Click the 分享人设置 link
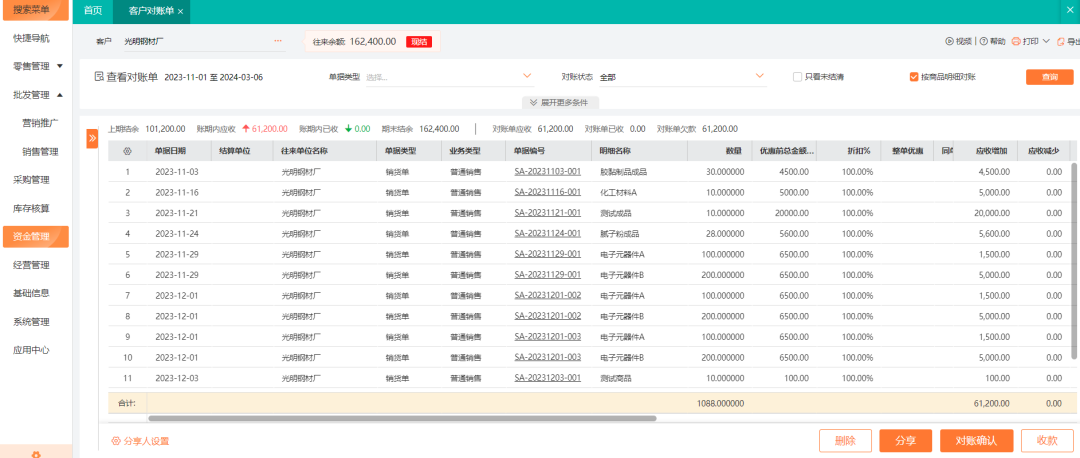1080x458 pixels. pos(146,441)
